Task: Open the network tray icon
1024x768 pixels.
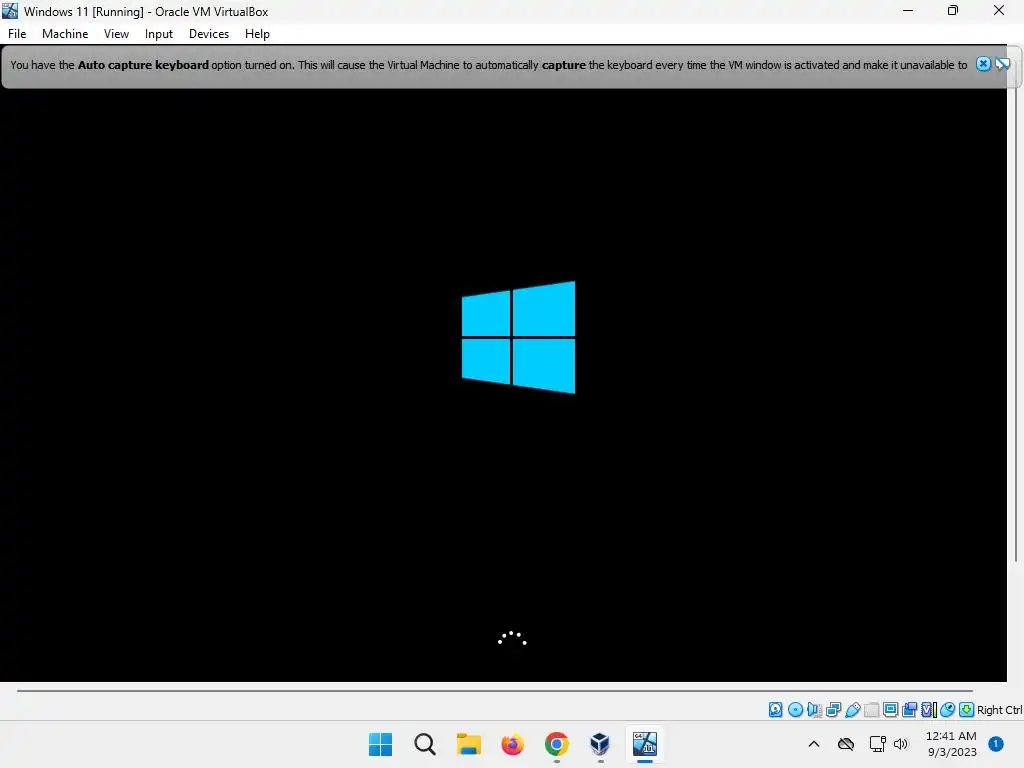Action: (878, 744)
